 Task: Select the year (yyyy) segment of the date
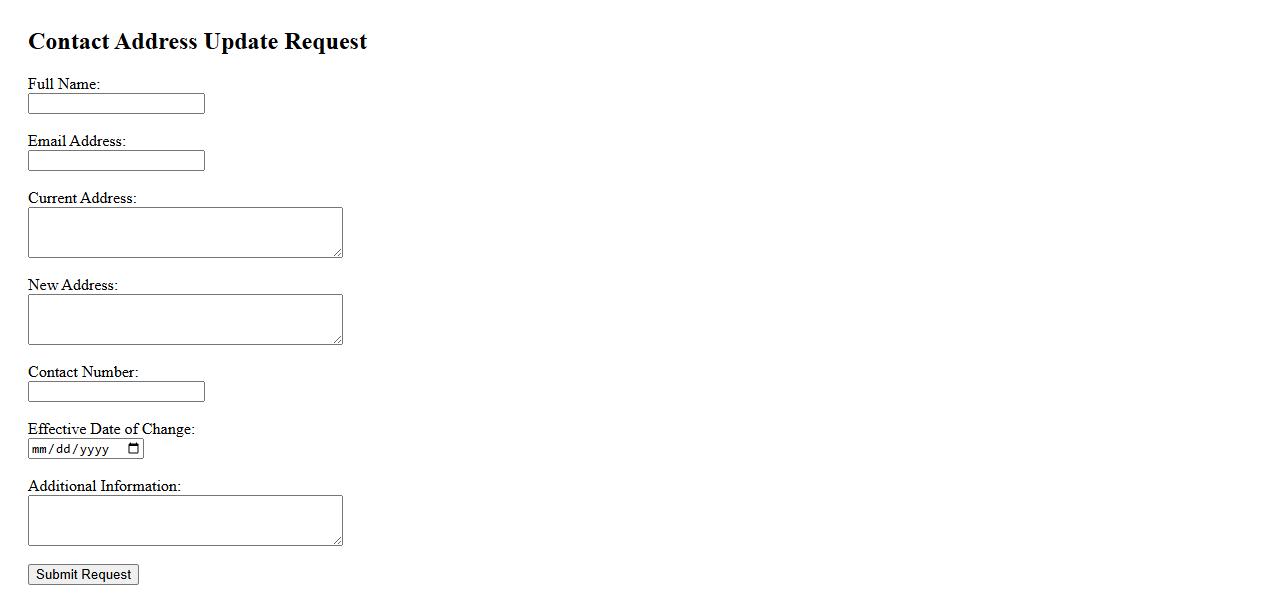tap(94, 449)
